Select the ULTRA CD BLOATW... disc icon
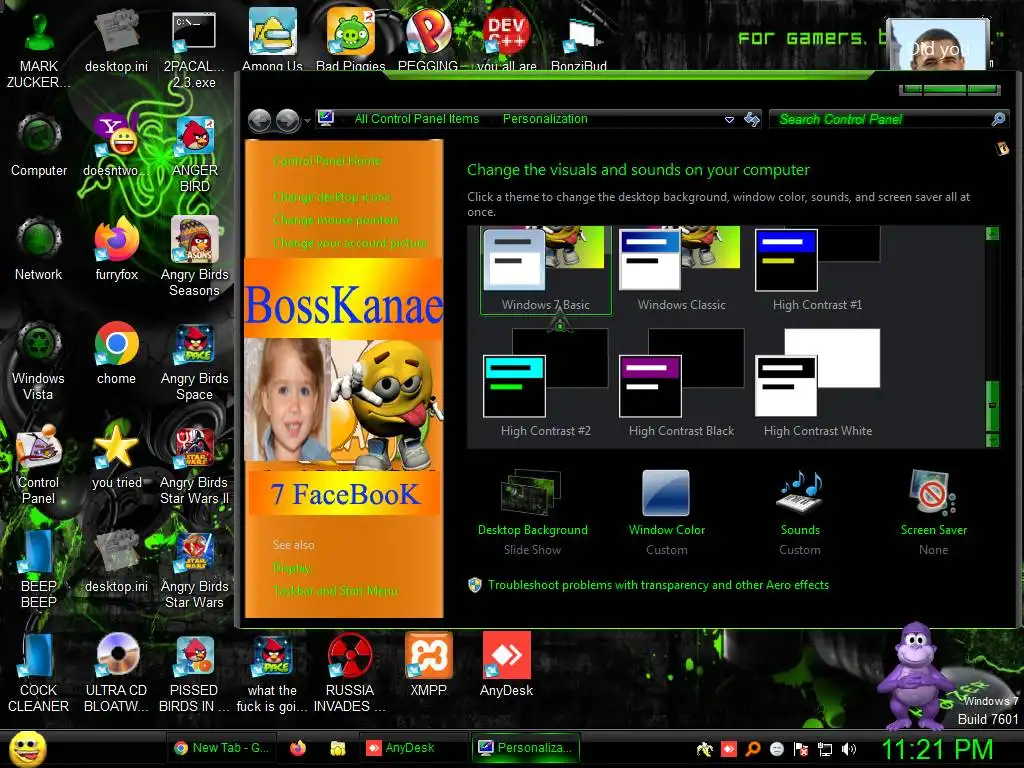 pyautogui.click(x=116, y=673)
